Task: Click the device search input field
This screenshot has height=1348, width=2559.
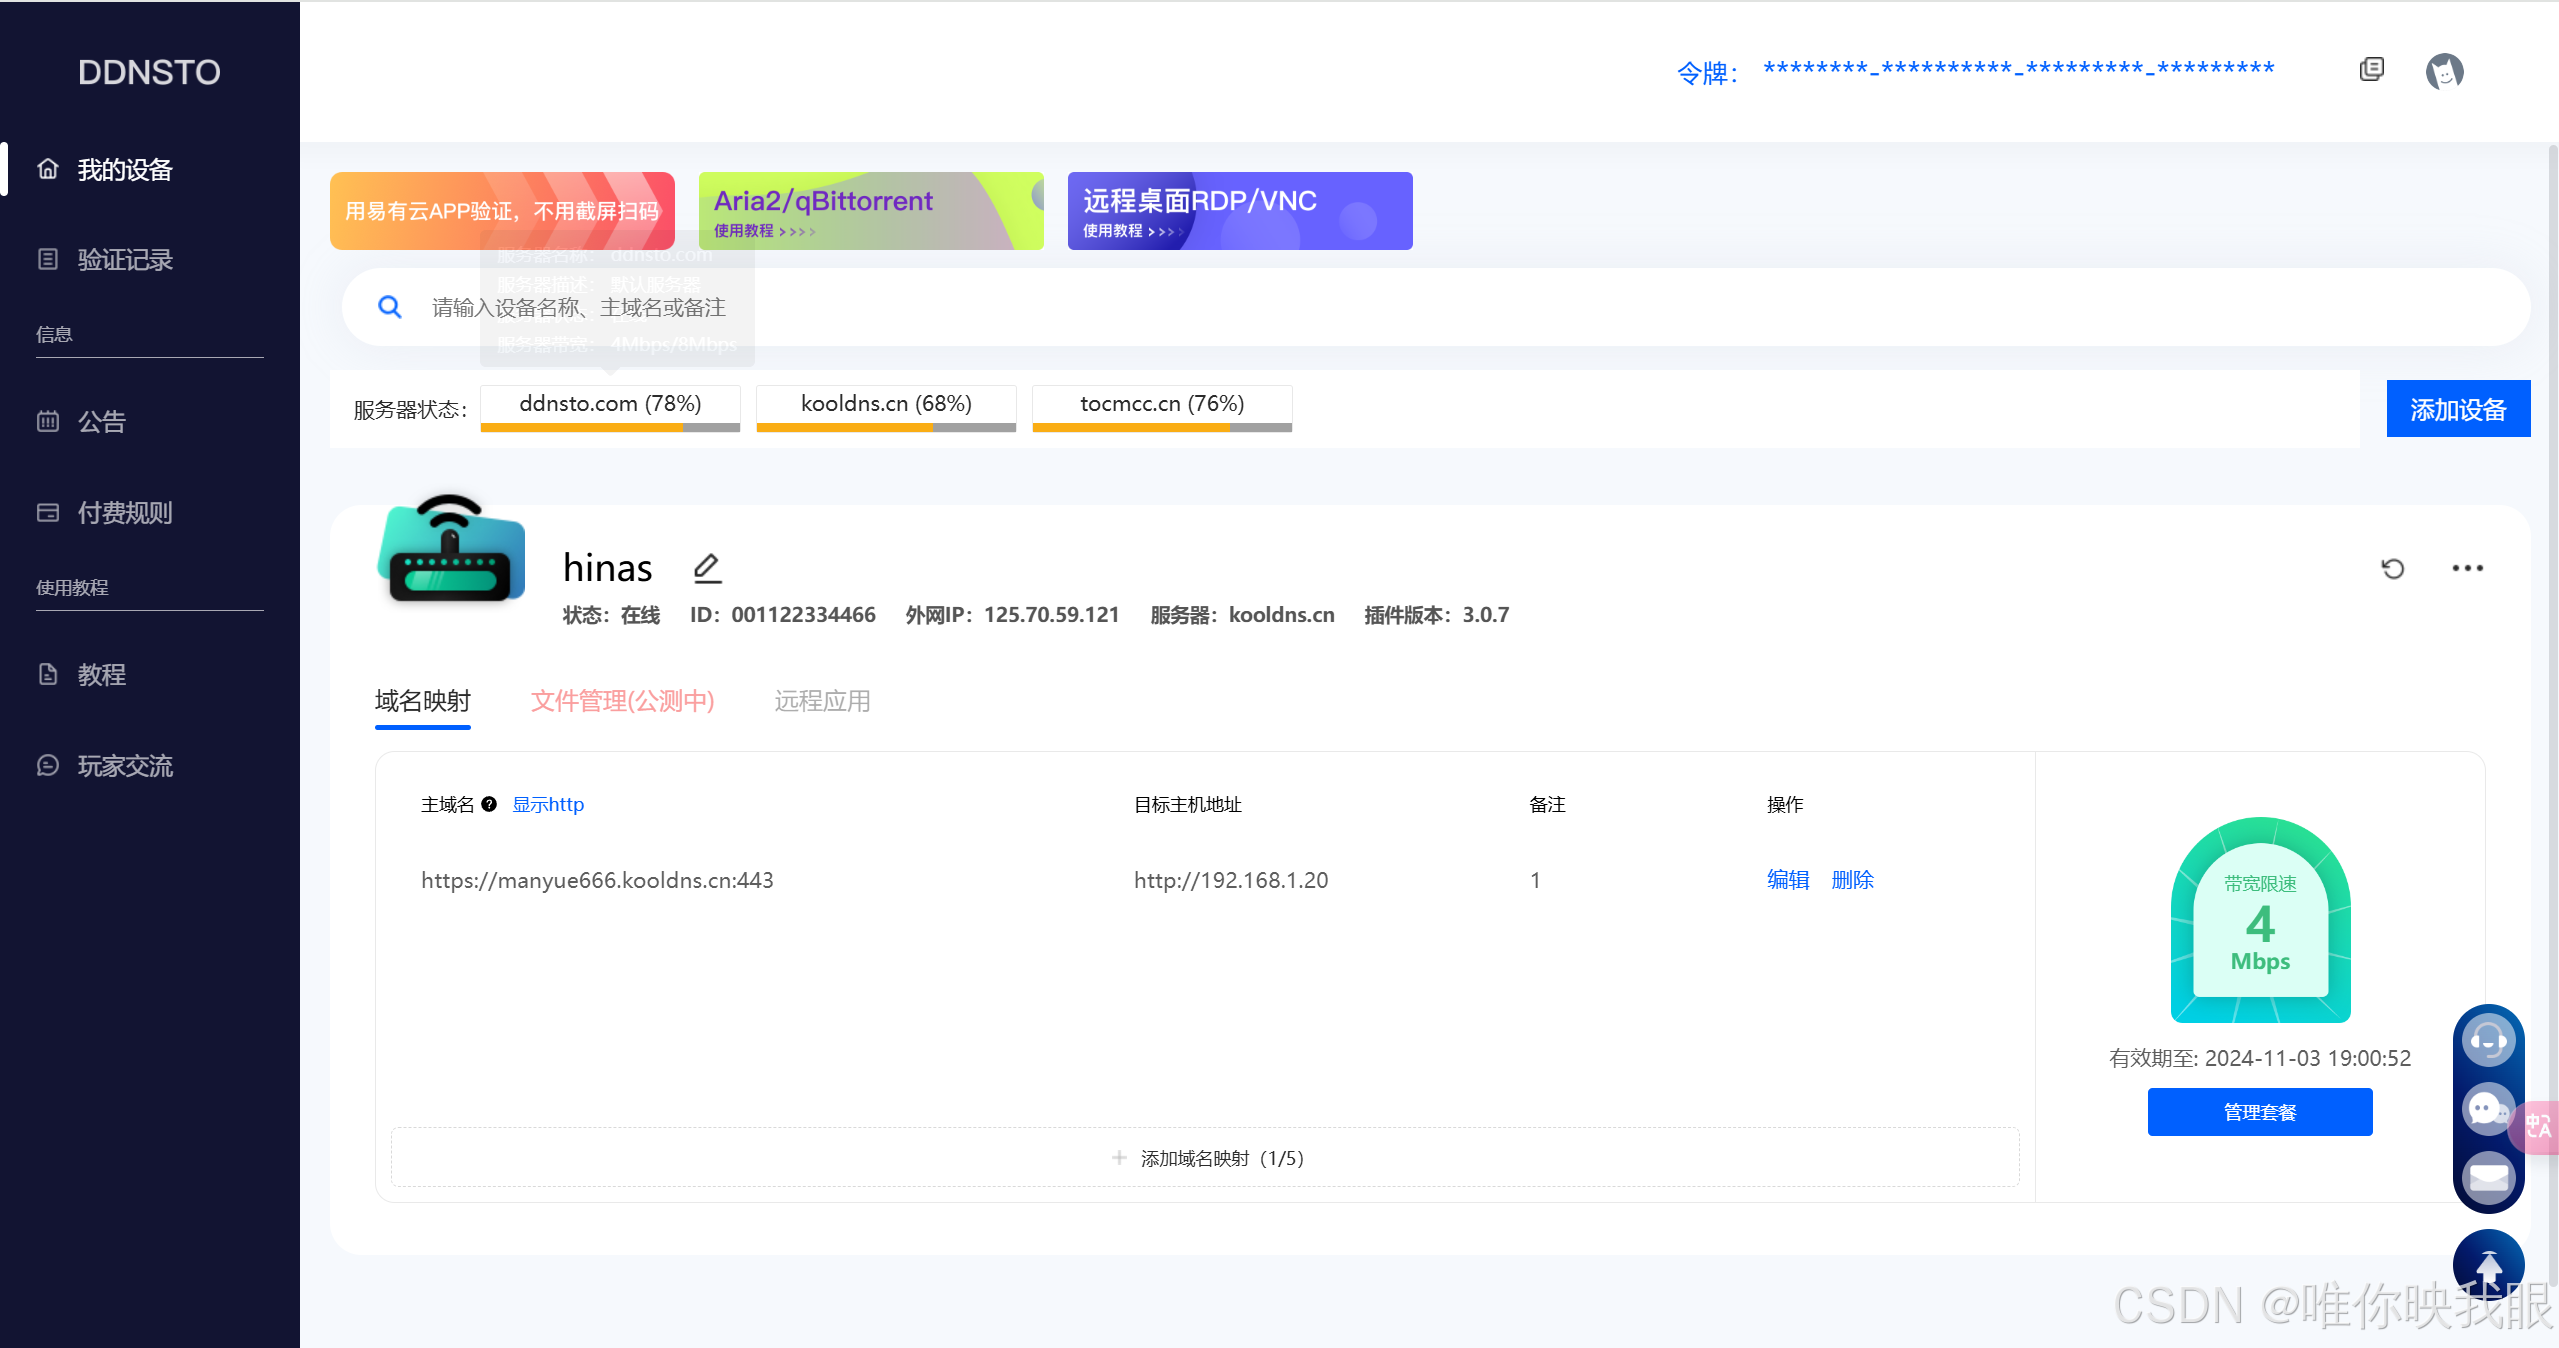Action: (x=1400, y=307)
